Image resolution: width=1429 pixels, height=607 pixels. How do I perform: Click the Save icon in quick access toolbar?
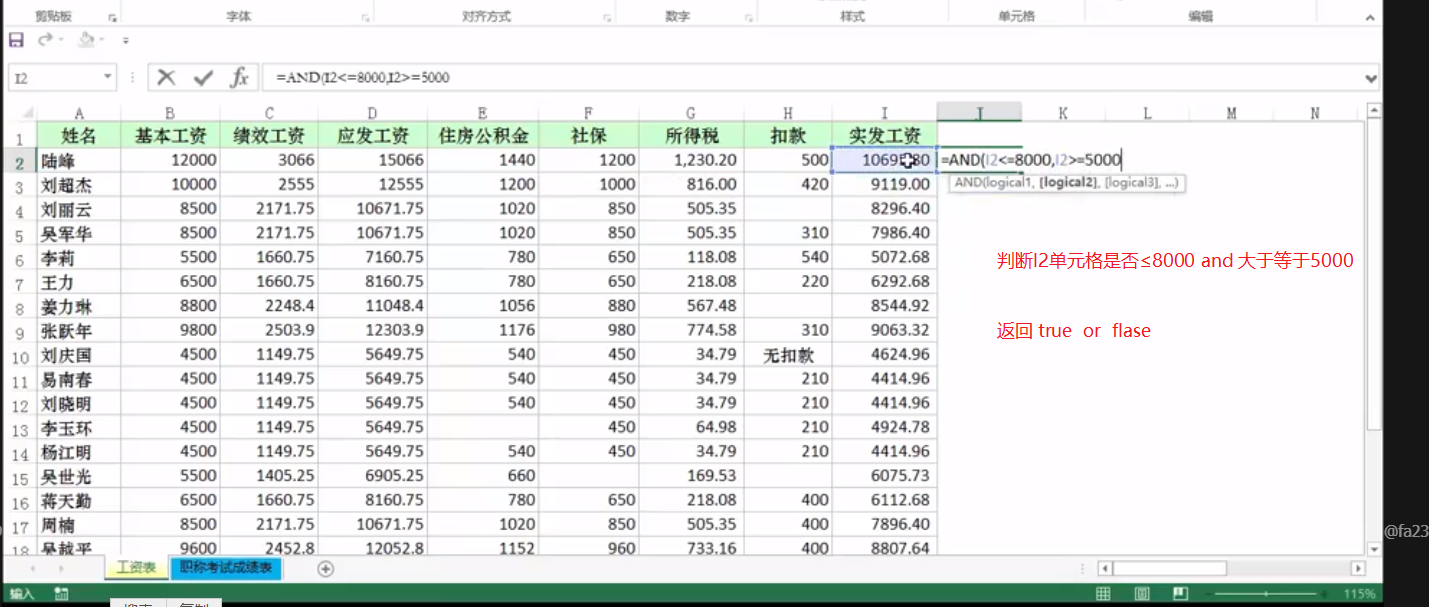16,40
